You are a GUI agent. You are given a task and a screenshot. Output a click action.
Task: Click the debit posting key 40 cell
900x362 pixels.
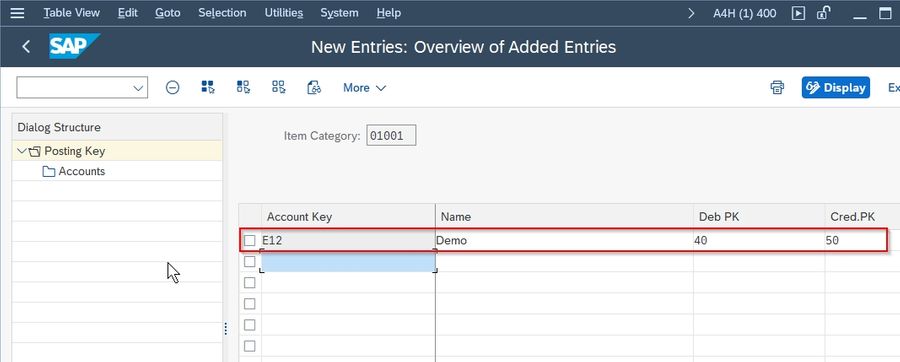click(759, 240)
